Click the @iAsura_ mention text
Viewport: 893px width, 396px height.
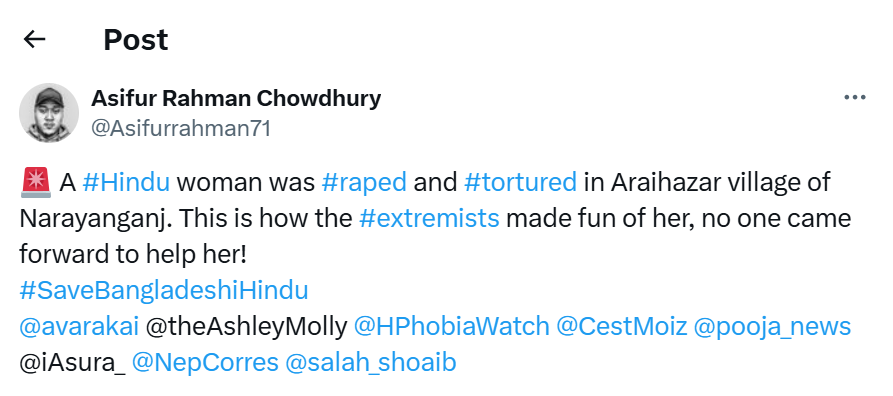(x=72, y=363)
